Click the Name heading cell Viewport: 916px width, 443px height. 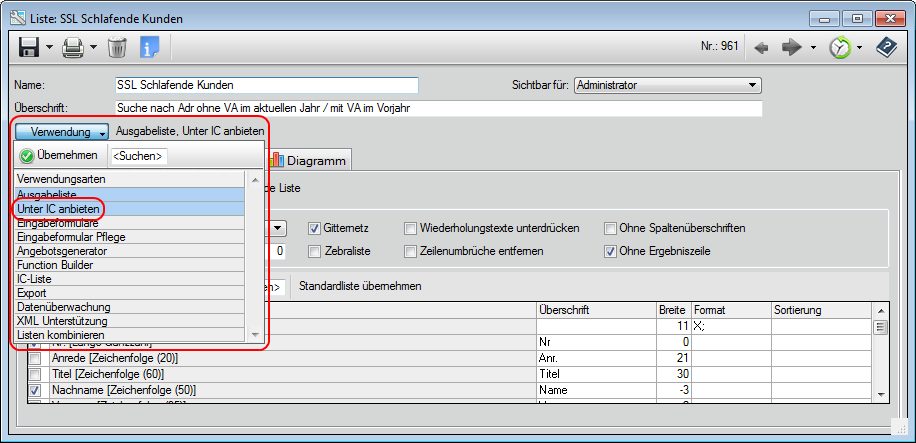595,390
